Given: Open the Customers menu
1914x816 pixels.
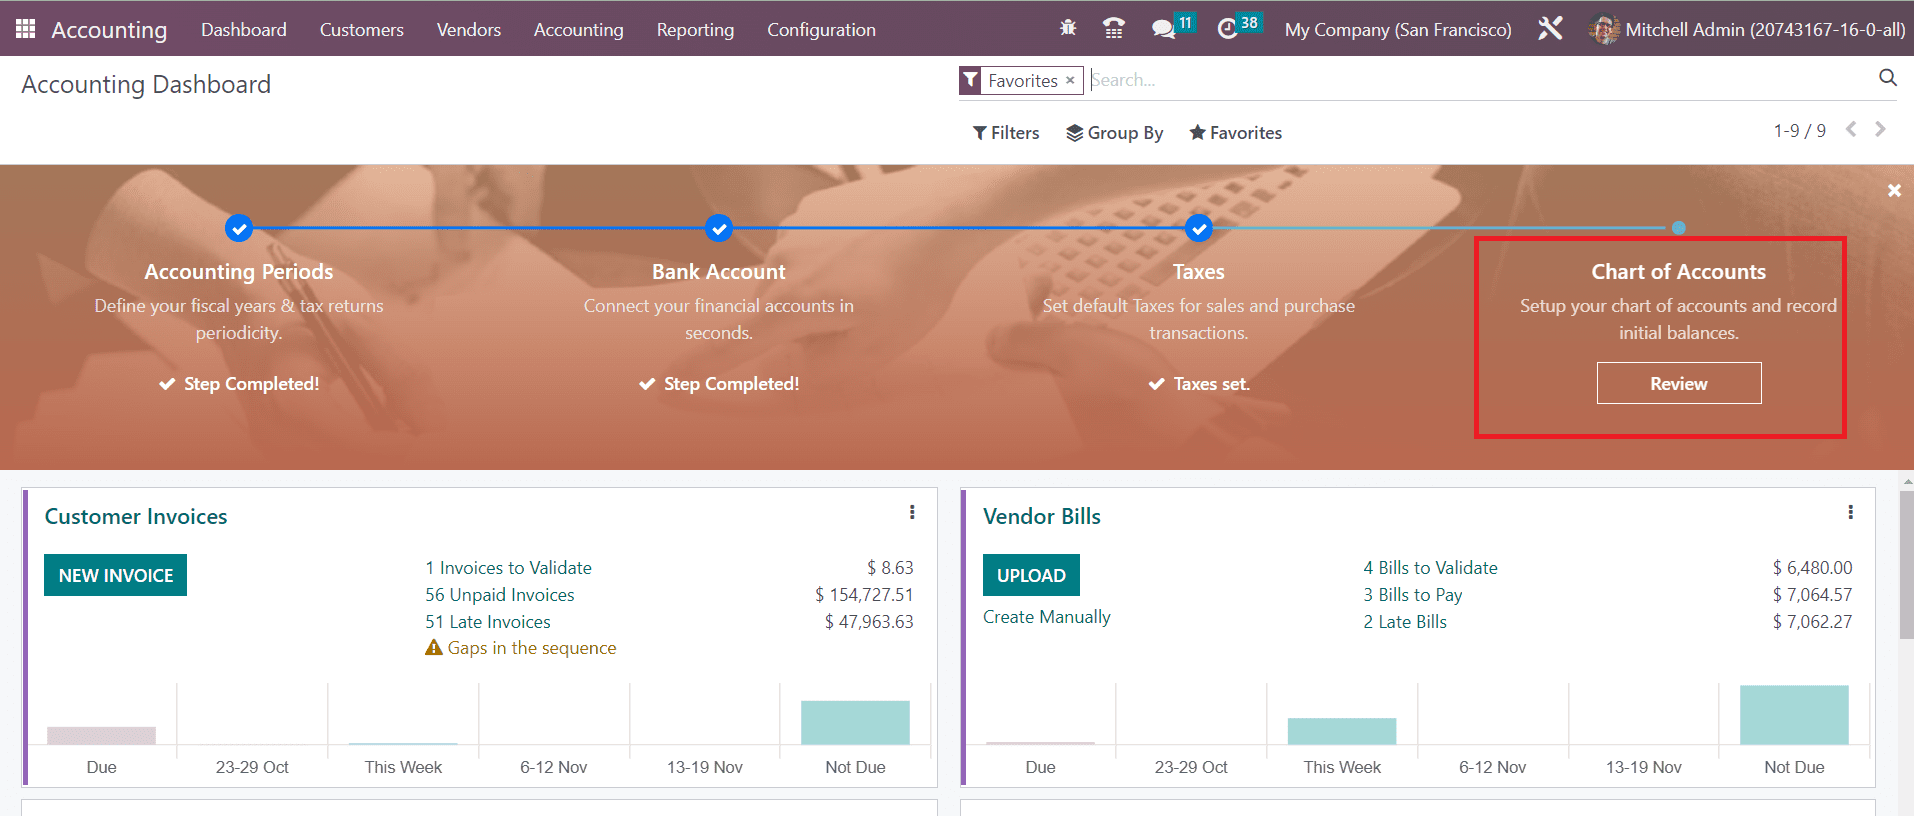Looking at the screenshot, I should click(x=362, y=30).
